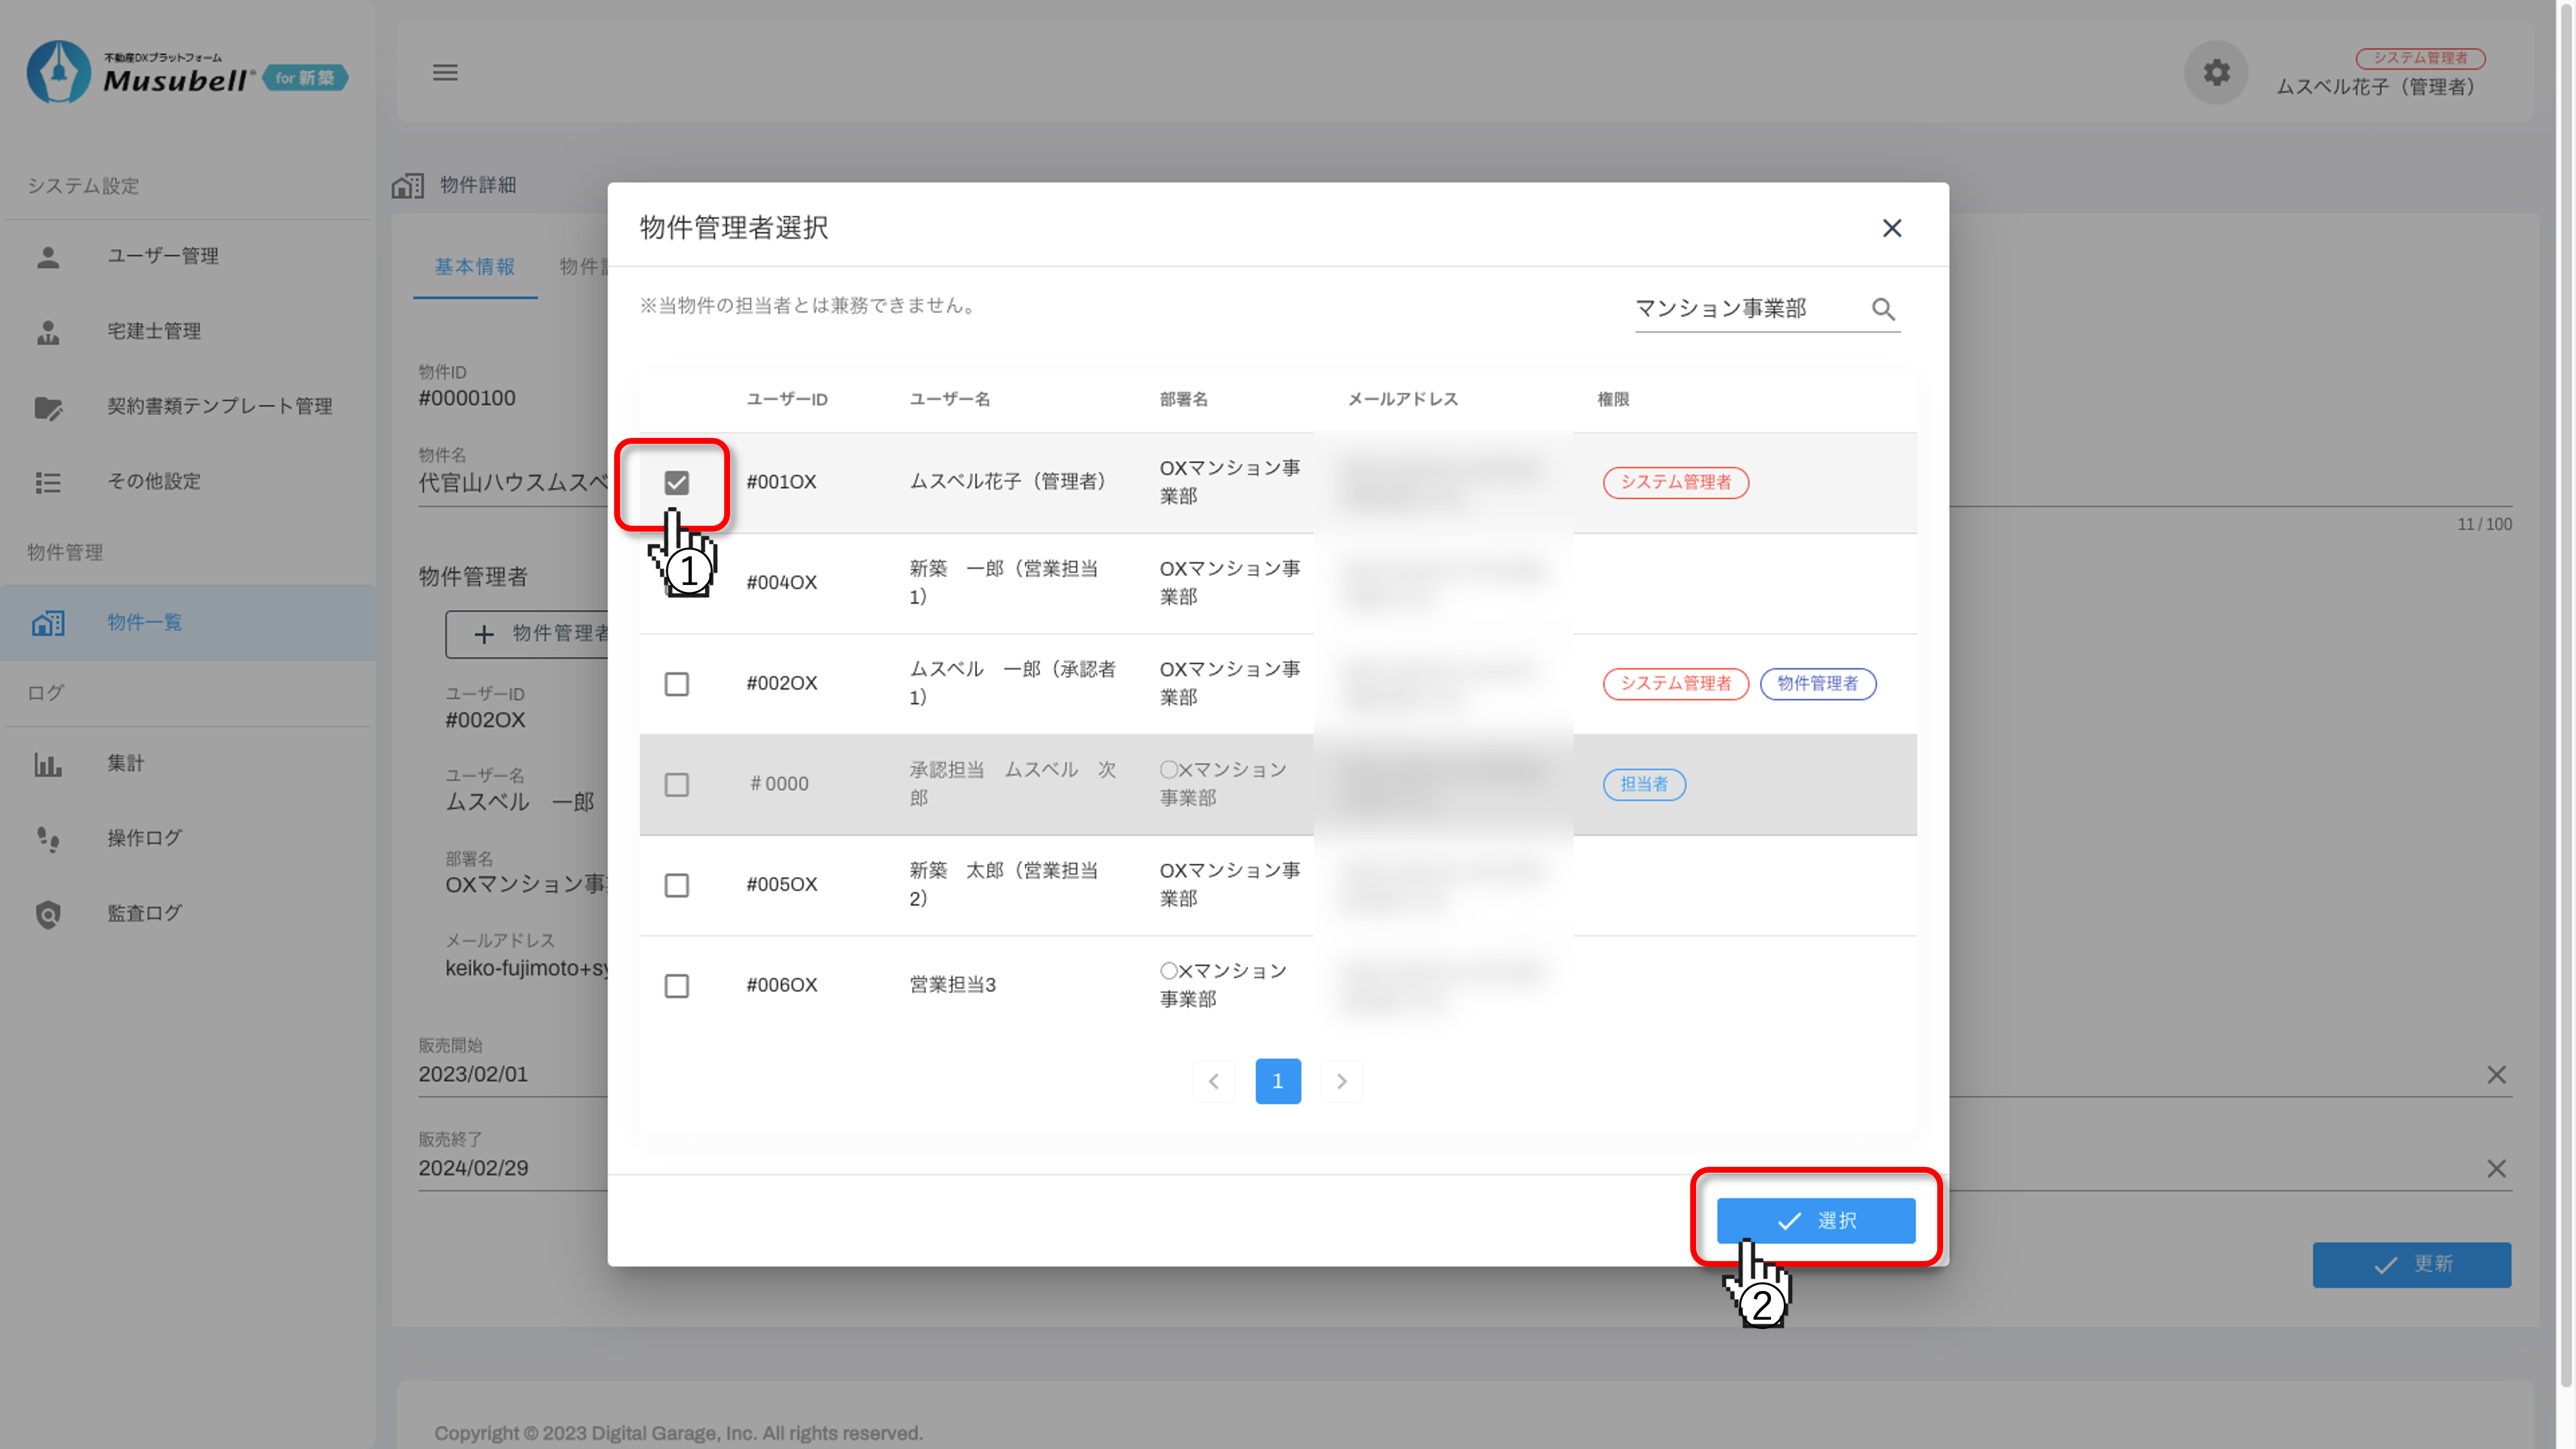Select page 1 pagination button
The width and height of the screenshot is (2576, 1449).
coord(1277,1081)
